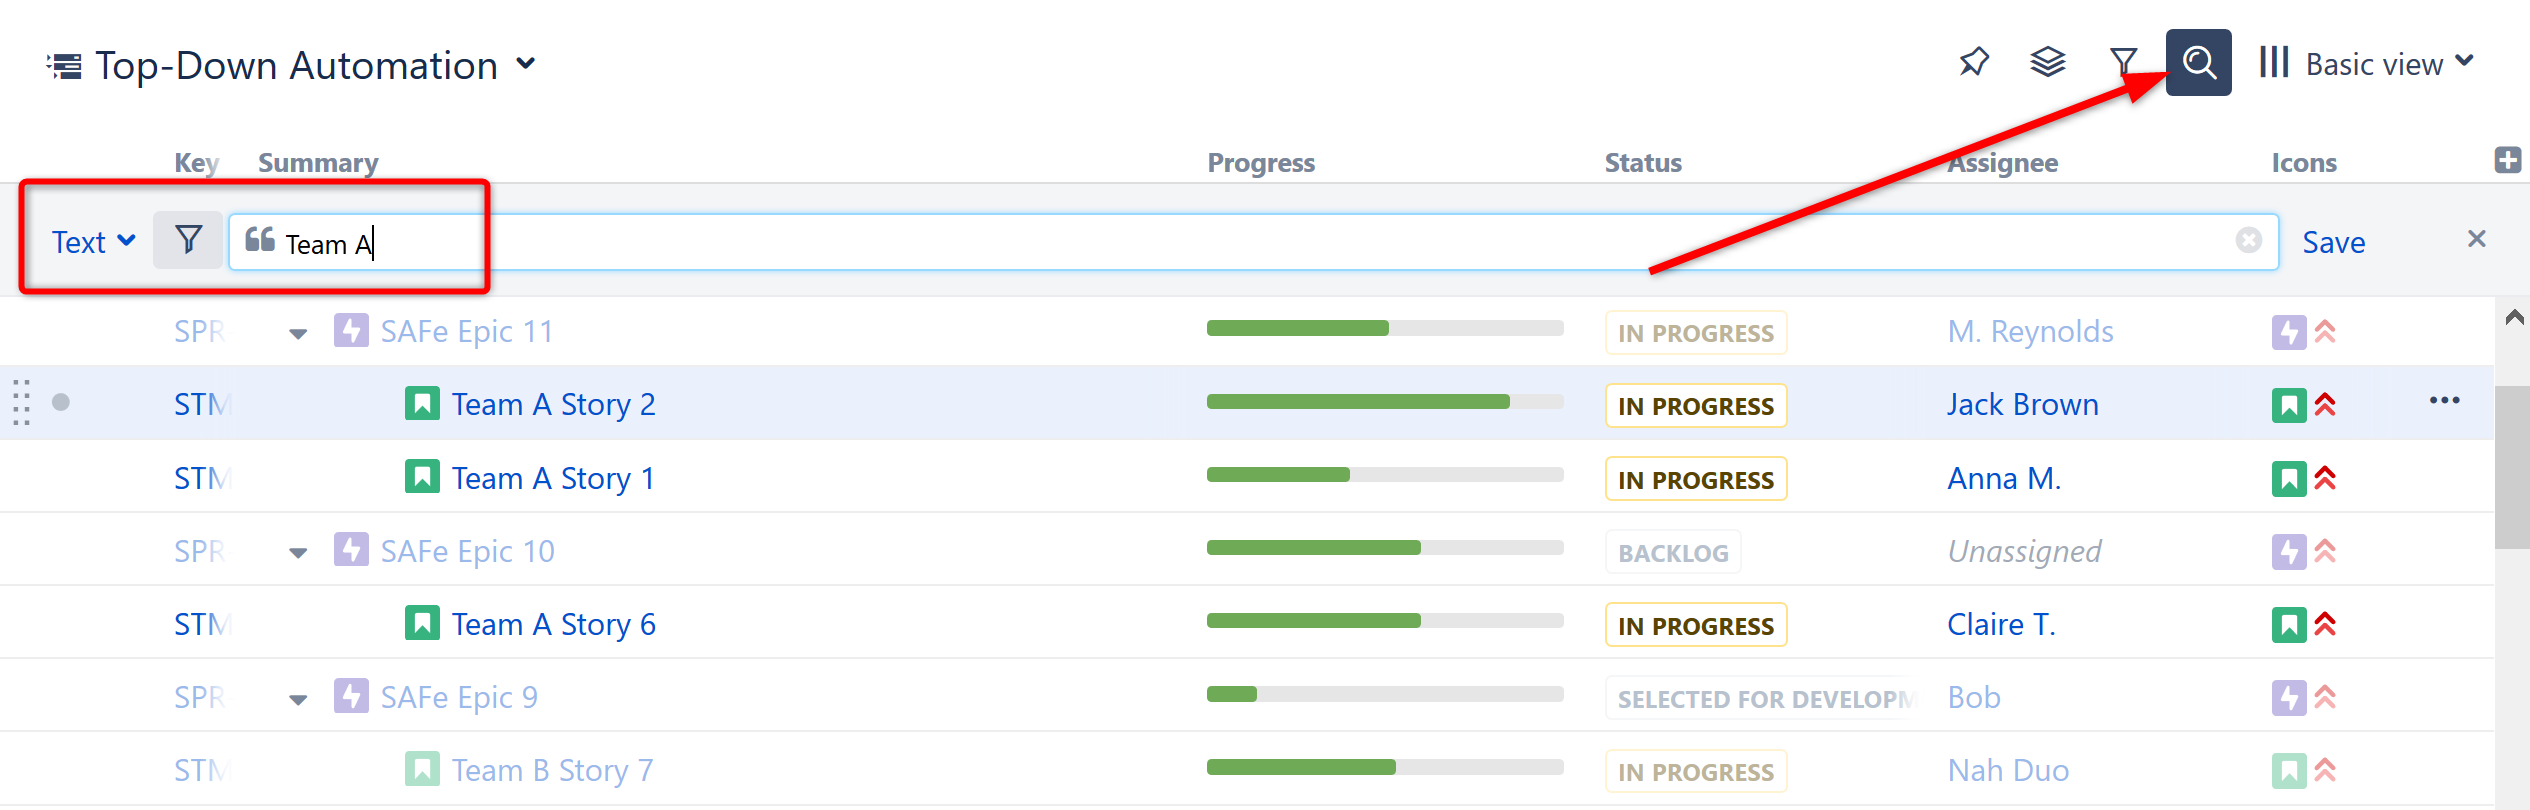The height and width of the screenshot is (810, 2530).
Task: Open Team A Story 2 issue
Action: [x=553, y=404]
